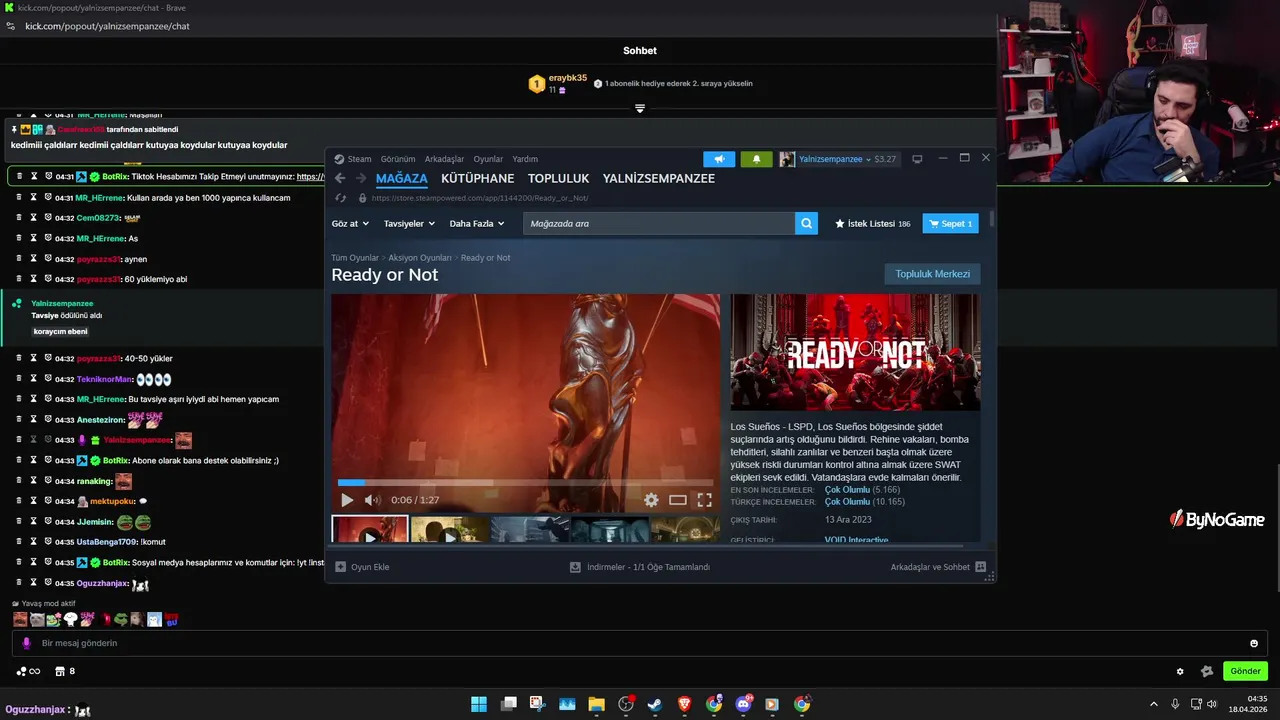Open the Arkadaşlar ve Sohbet icon
Screen dimensions: 1280x720
pos(980,567)
